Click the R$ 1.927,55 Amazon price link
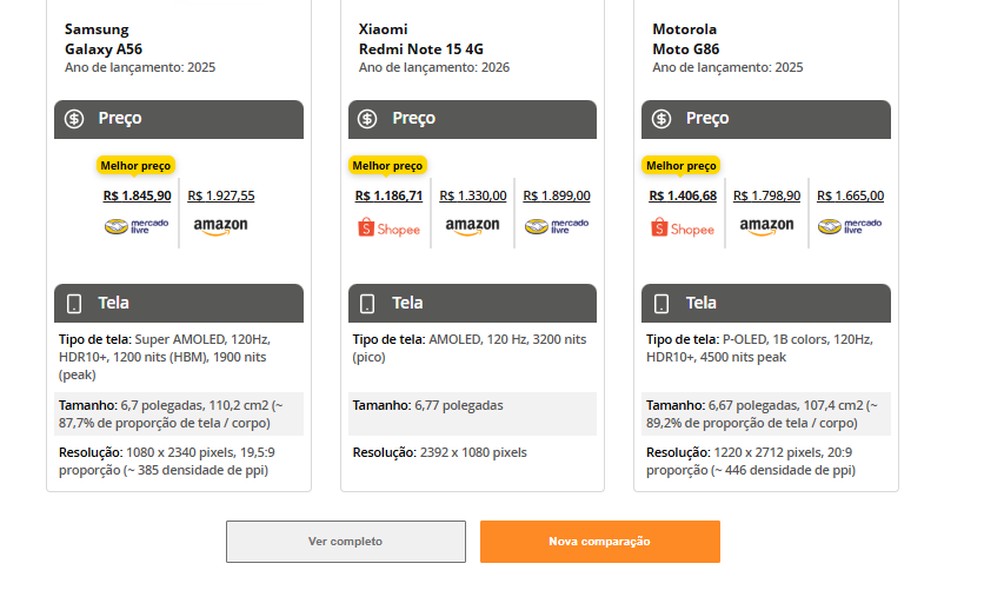Viewport: 984px width, 590px height. point(222,195)
